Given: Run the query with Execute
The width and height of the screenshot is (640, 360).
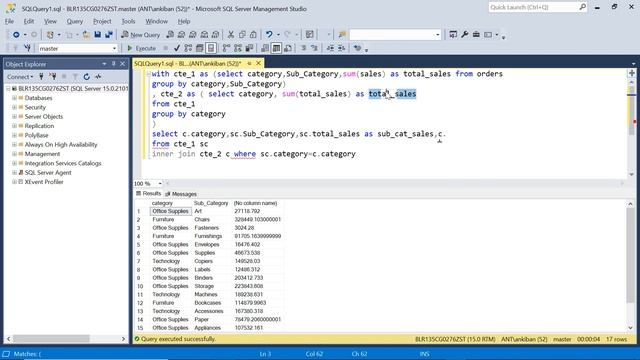Looking at the screenshot, I should (141, 48).
